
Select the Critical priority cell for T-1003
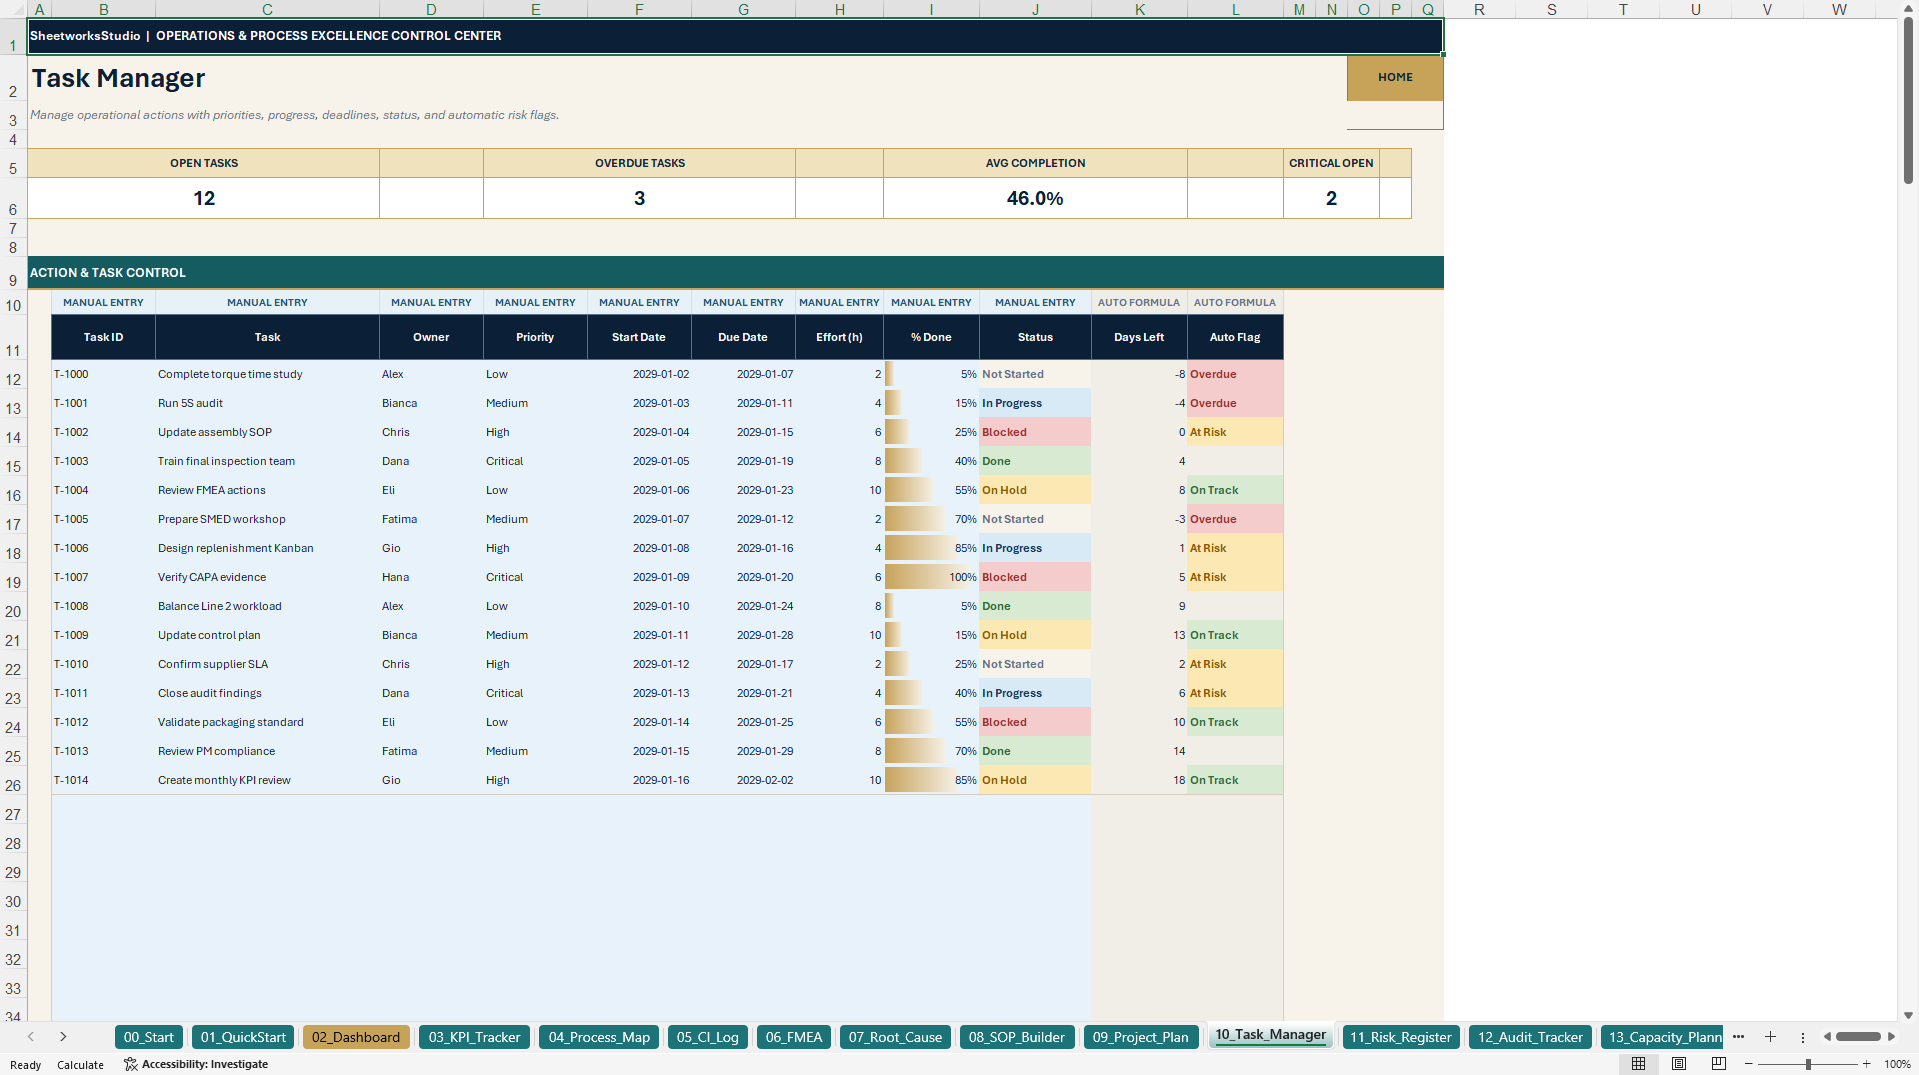pyautogui.click(x=535, y=462)
